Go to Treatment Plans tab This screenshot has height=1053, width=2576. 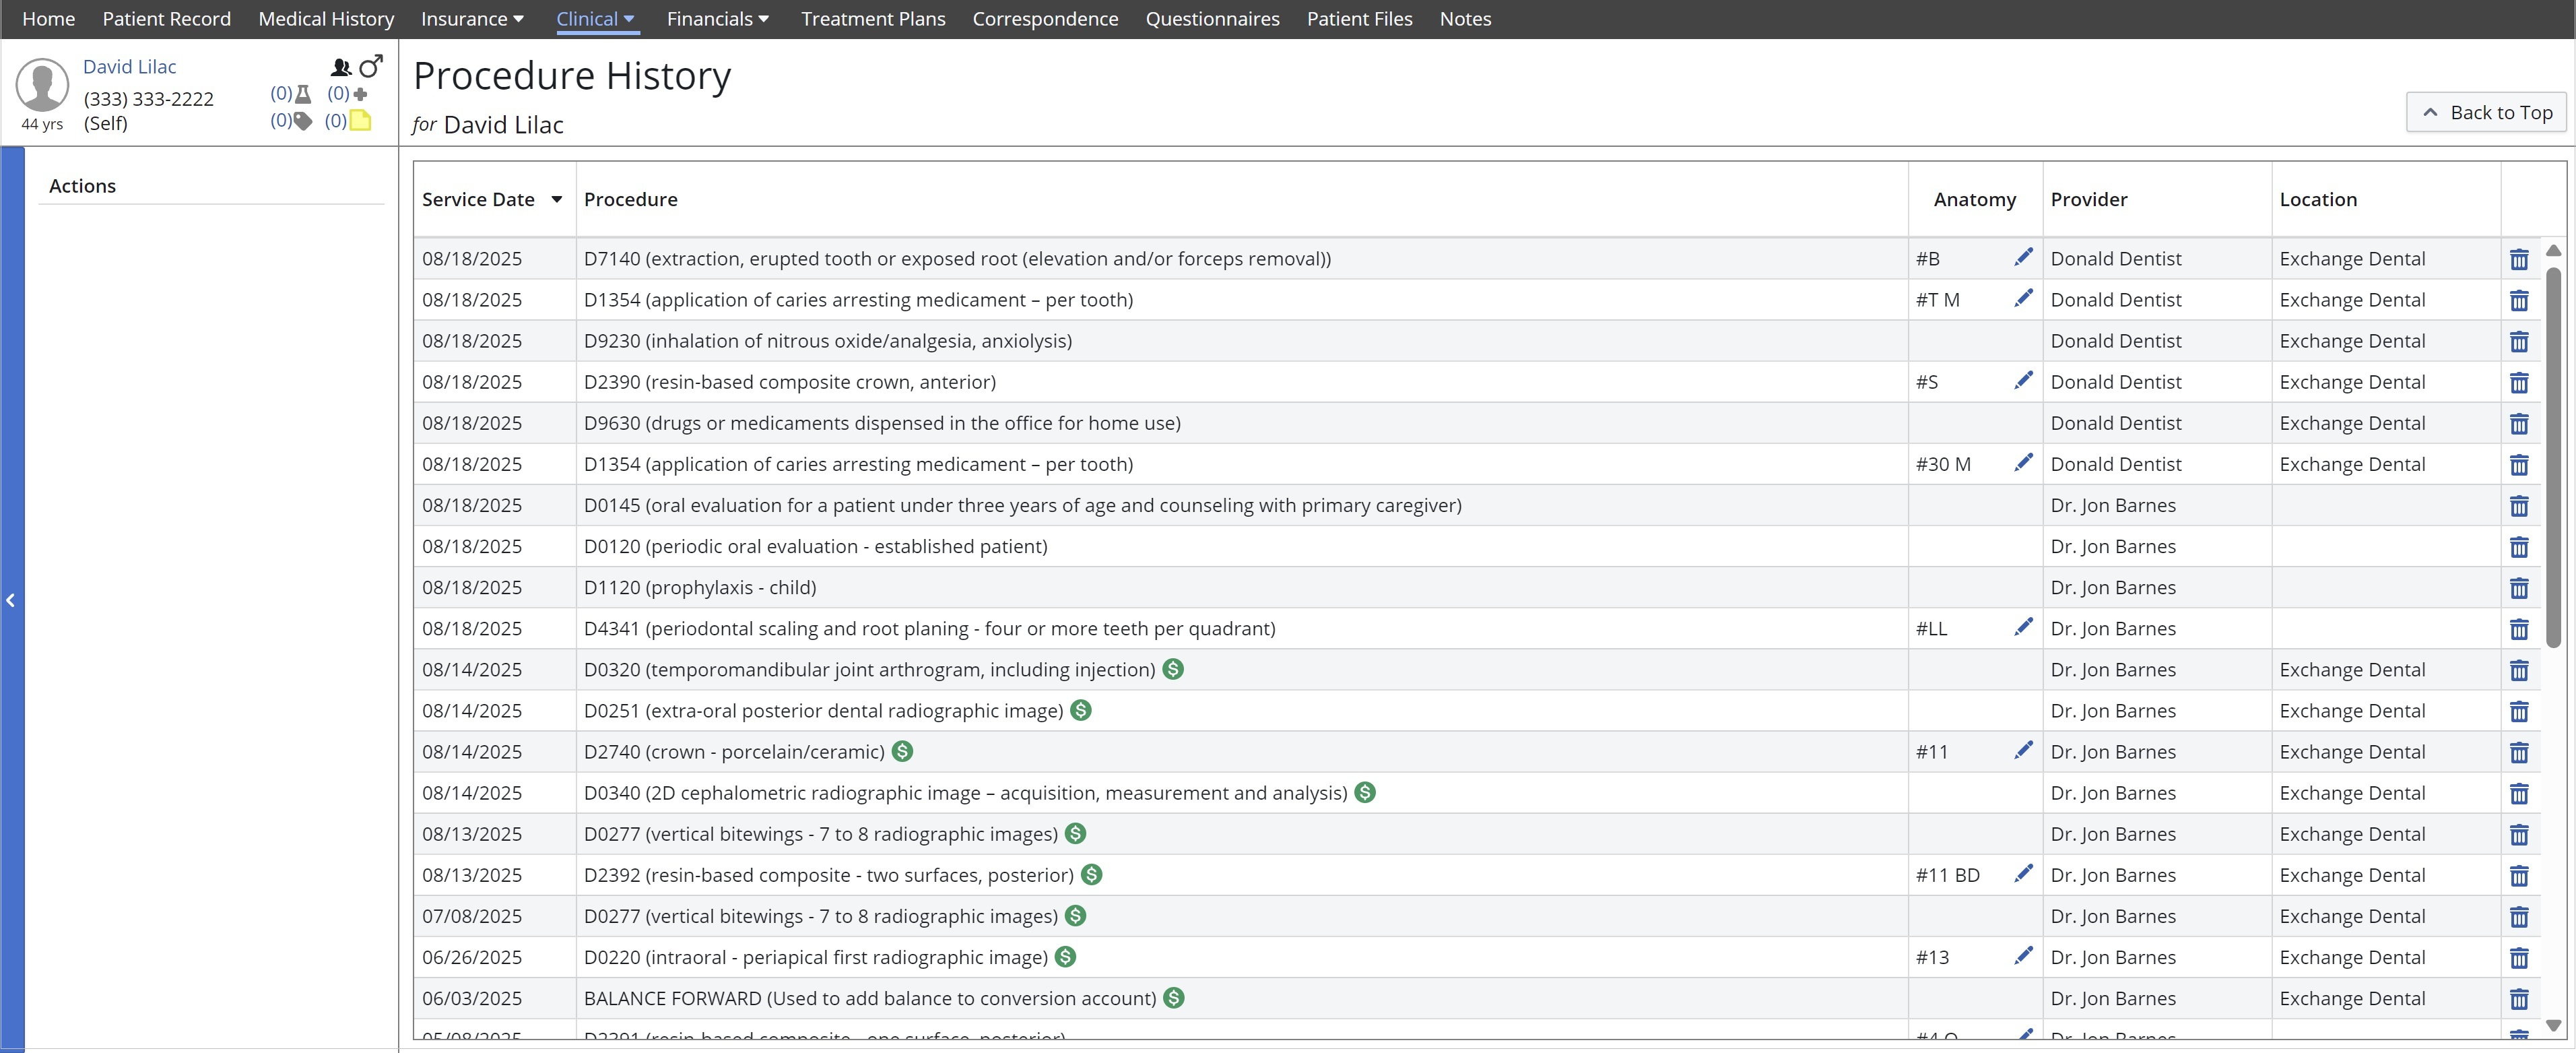coord(872,19)
